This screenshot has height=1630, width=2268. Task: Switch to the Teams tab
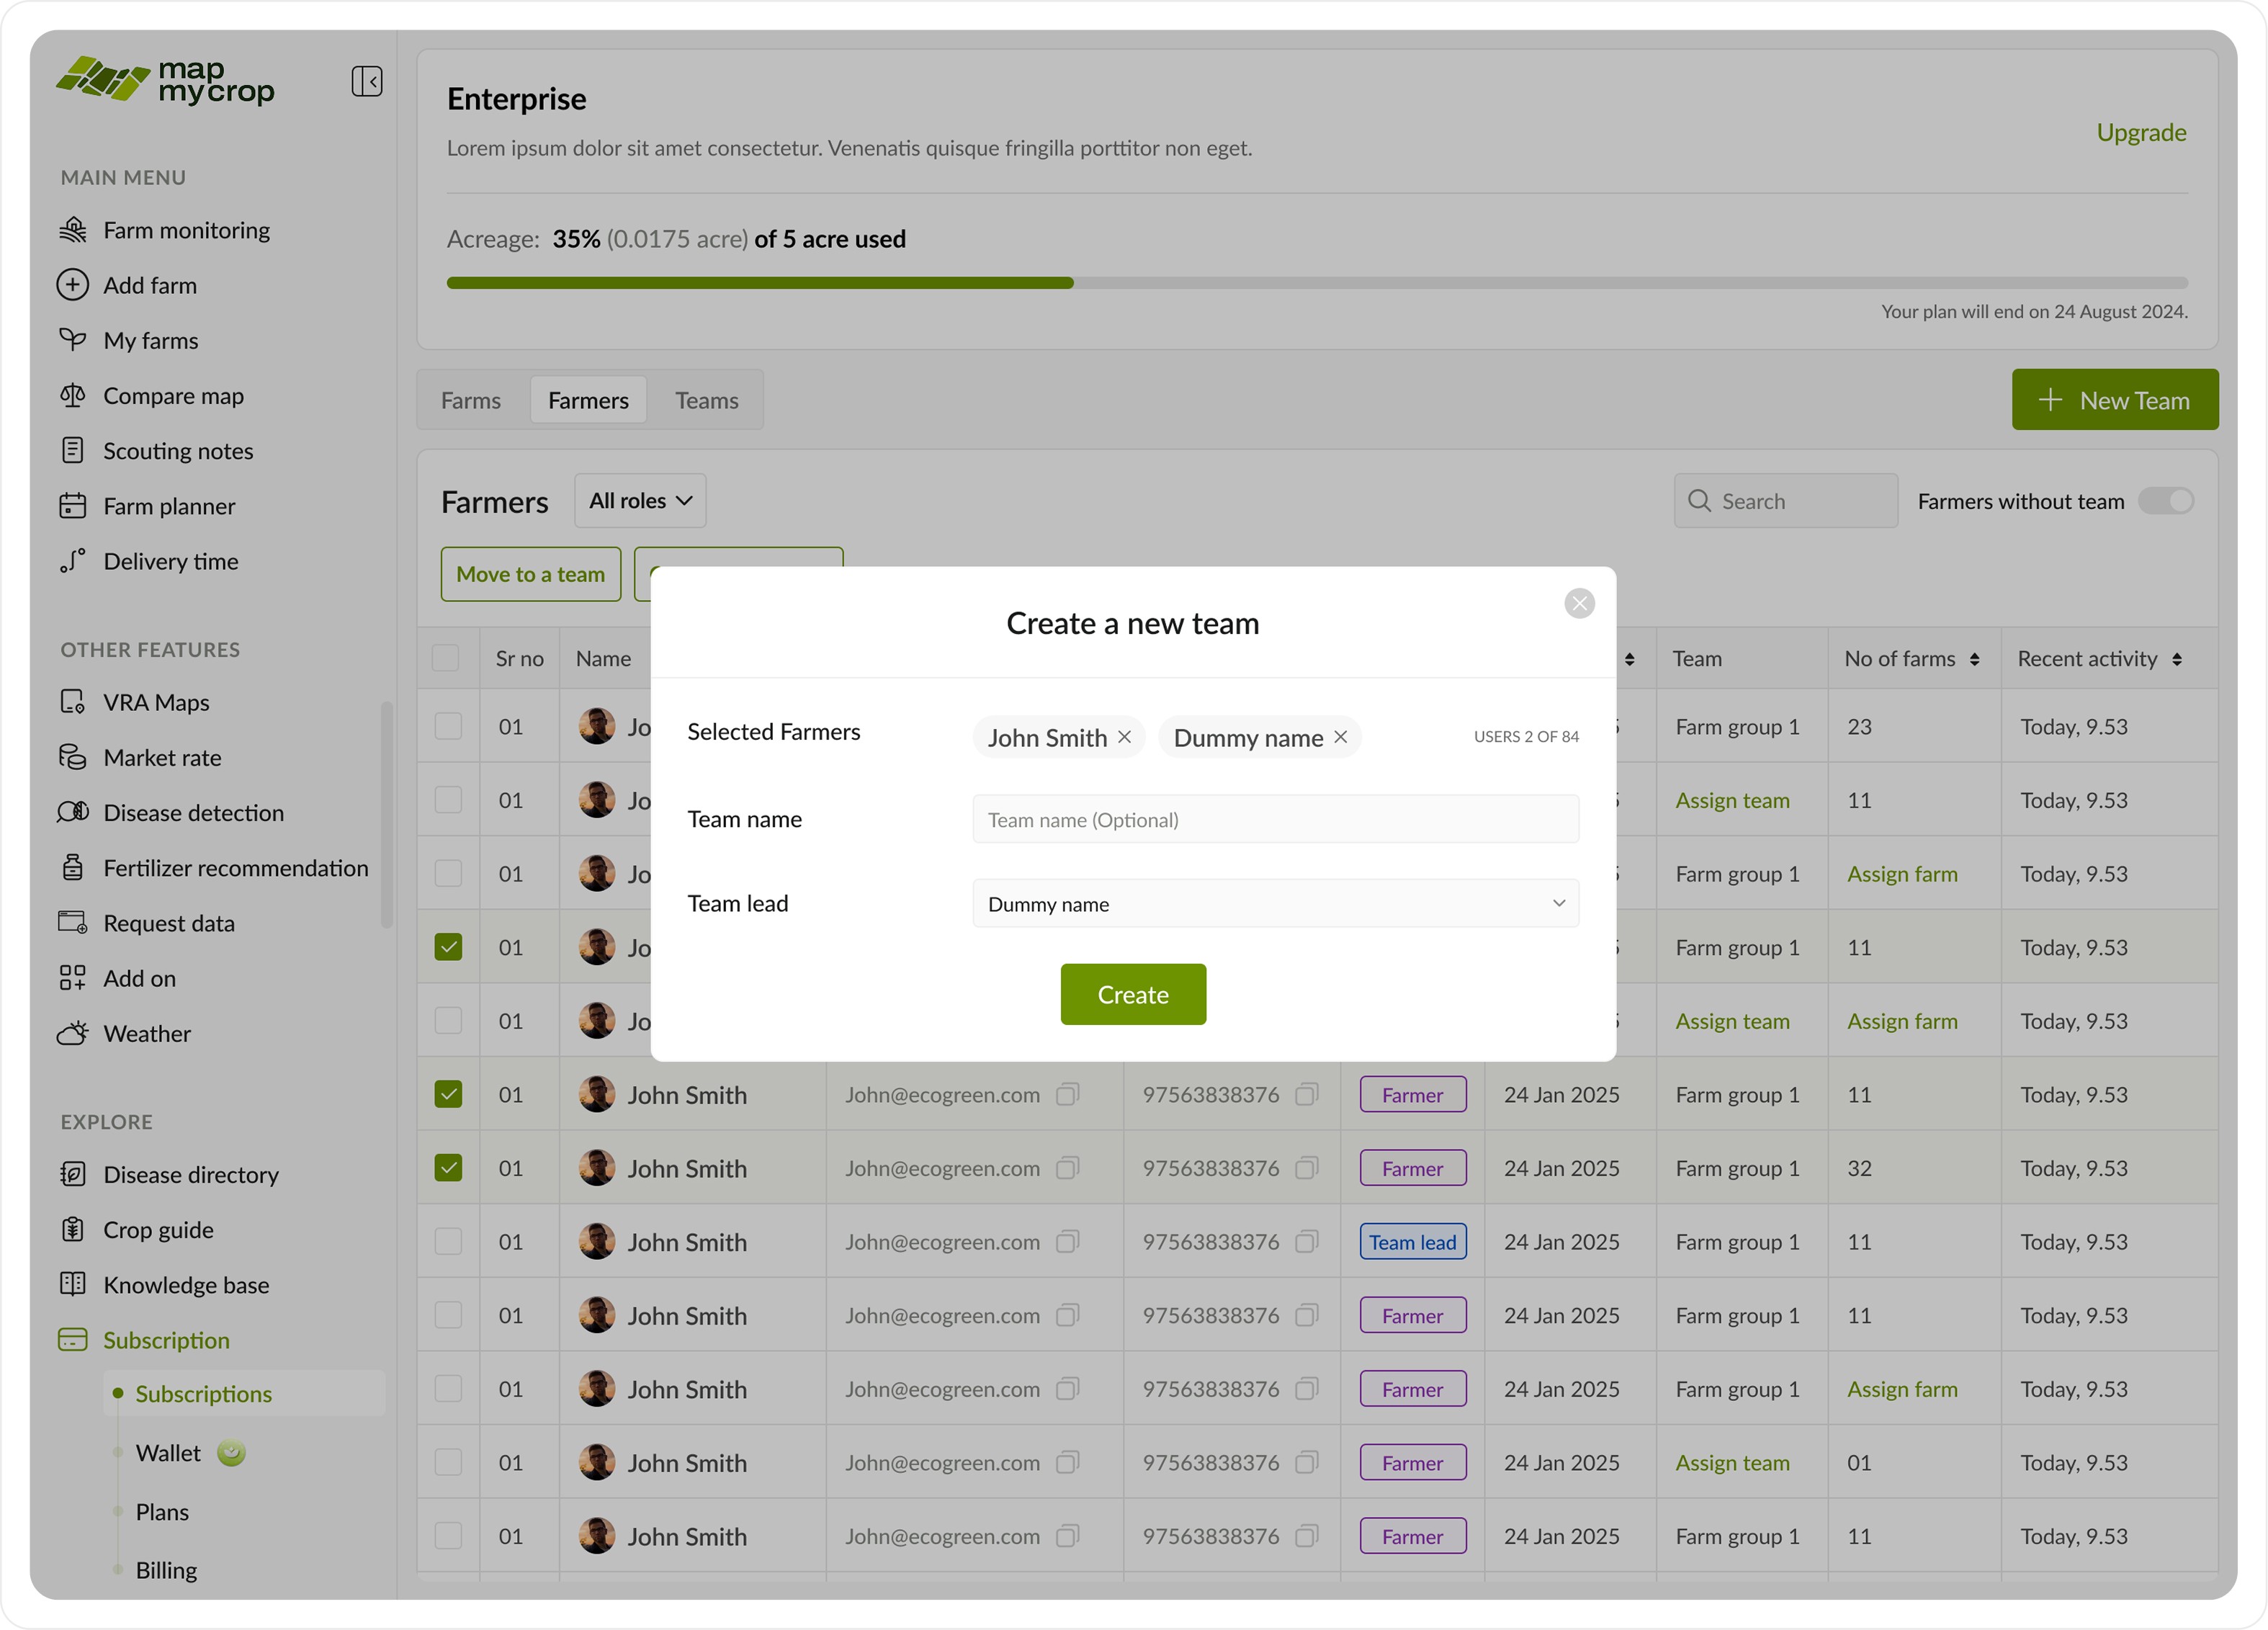pyautogui.click(x=706, y=400)
